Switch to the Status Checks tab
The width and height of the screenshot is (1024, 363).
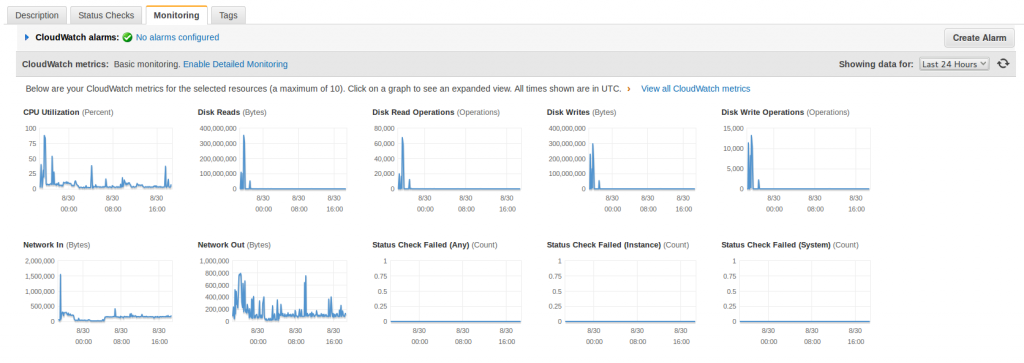click(106, 15)
